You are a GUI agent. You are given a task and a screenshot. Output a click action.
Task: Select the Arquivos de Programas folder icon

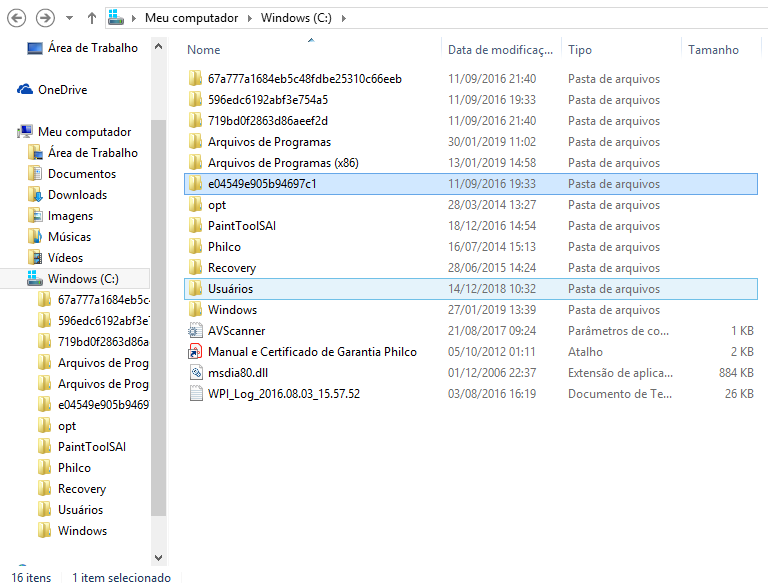195,142
